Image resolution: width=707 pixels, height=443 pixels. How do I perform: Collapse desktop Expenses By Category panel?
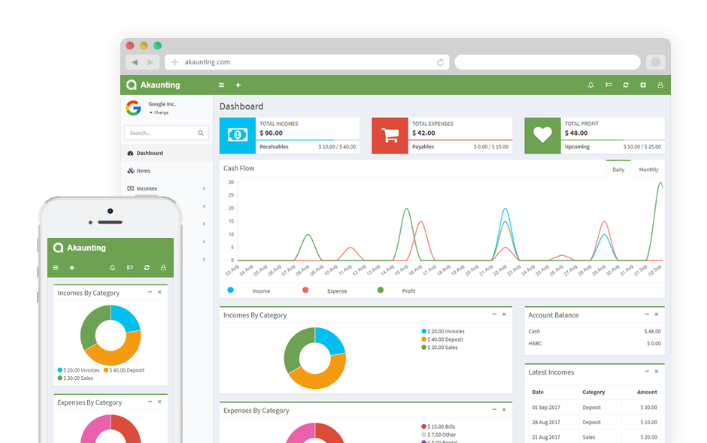(494, 410)
